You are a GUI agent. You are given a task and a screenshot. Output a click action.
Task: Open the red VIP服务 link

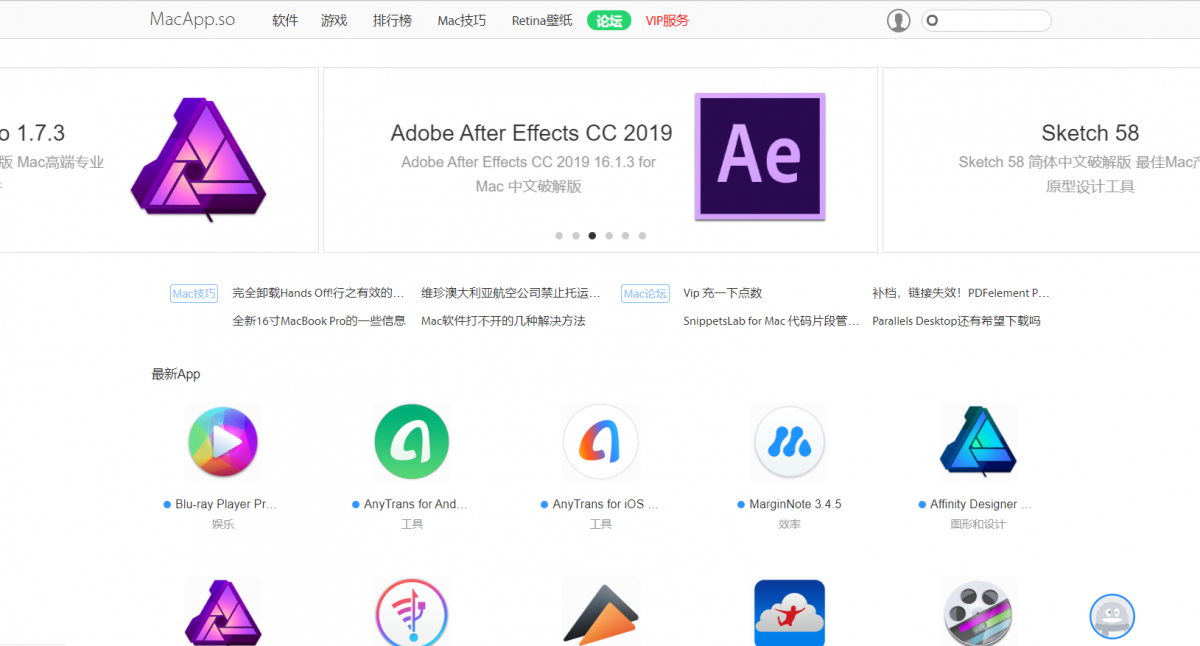pyautogui.click(x=667, y=20)
